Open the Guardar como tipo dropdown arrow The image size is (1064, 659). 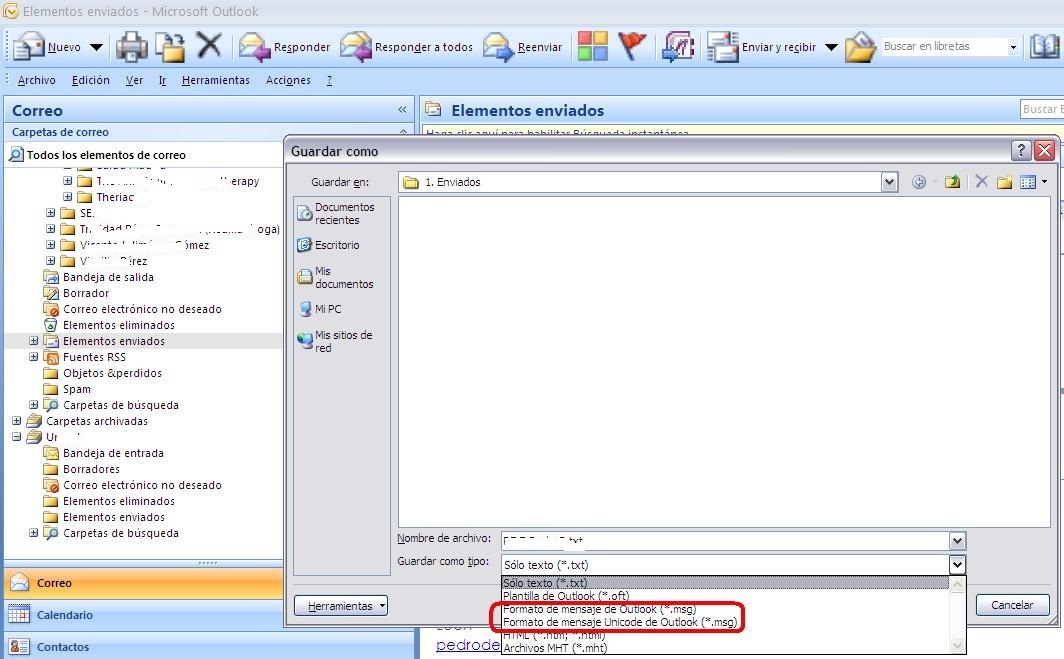tap(957, 565)
